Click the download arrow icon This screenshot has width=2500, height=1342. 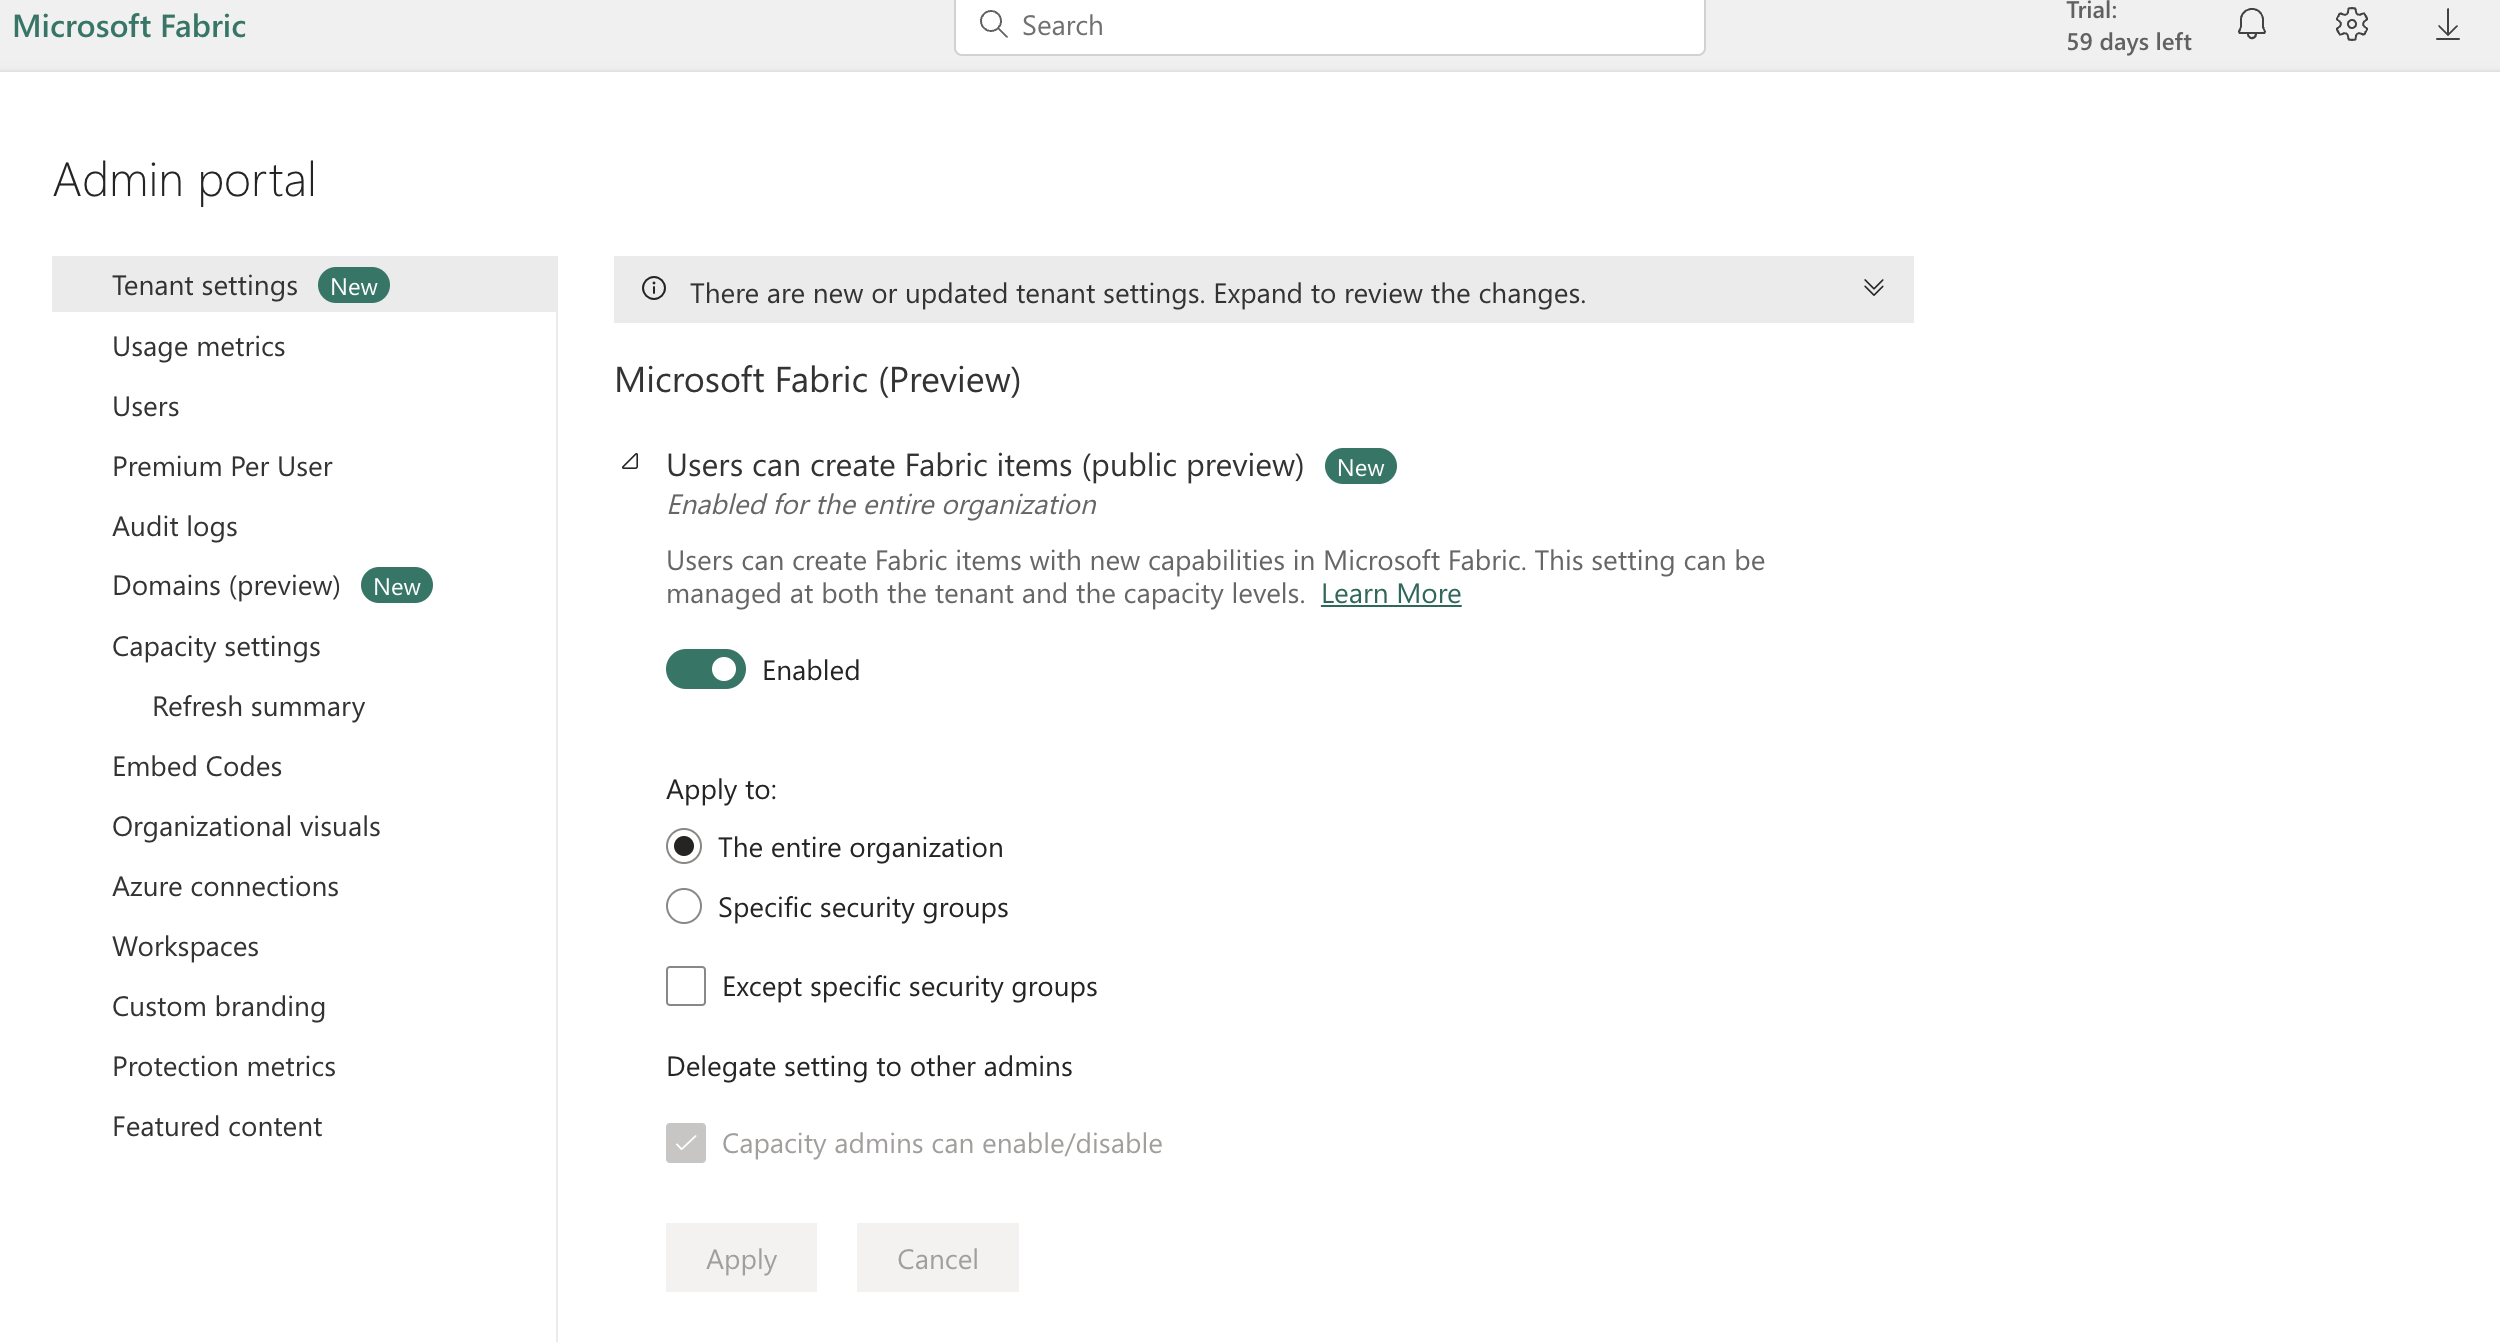2447,24
